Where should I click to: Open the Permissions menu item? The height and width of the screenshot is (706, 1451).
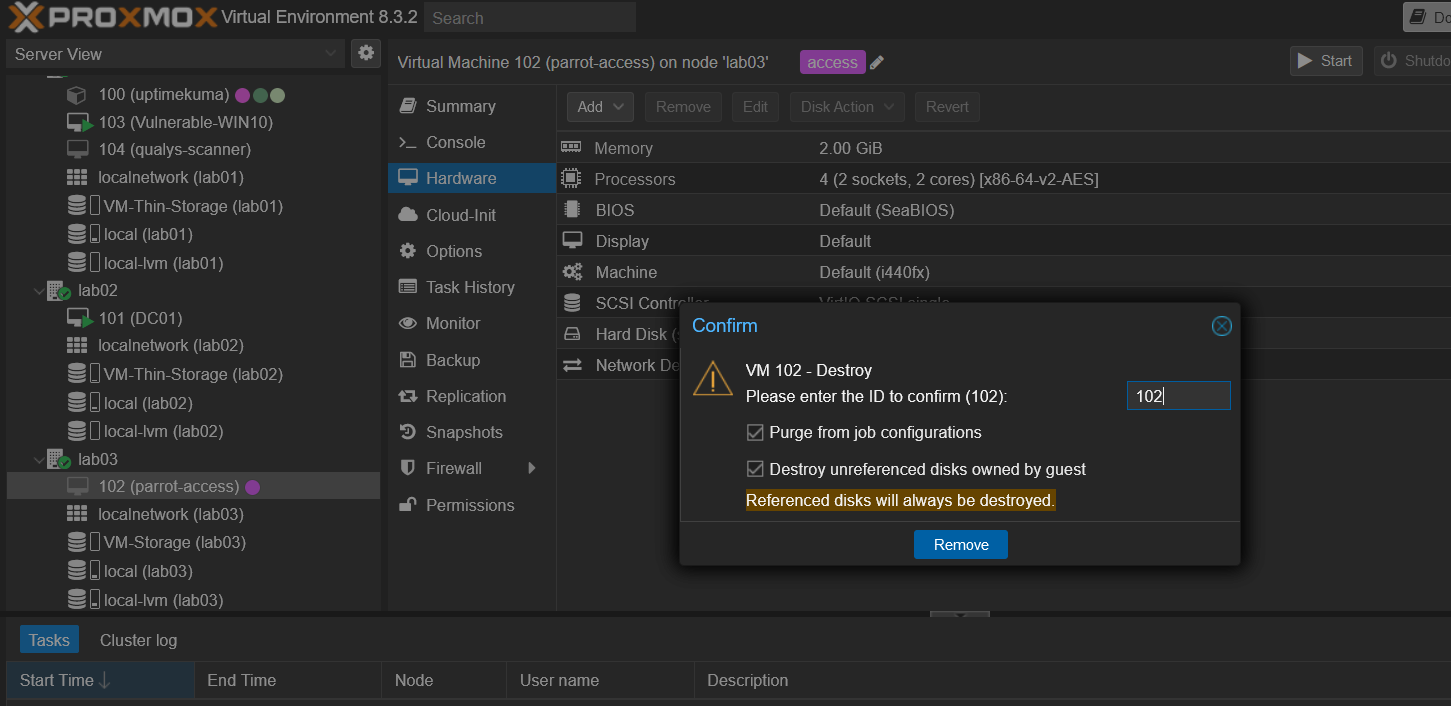(x=472, y=505)
